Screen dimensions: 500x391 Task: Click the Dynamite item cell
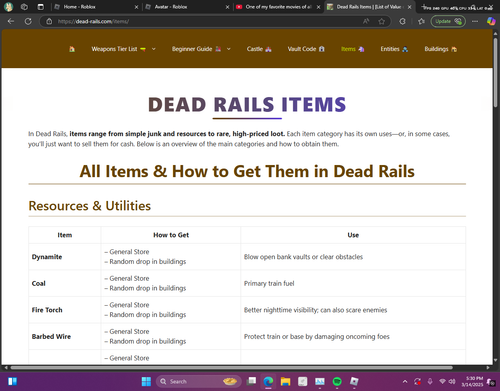coord(65,257)
